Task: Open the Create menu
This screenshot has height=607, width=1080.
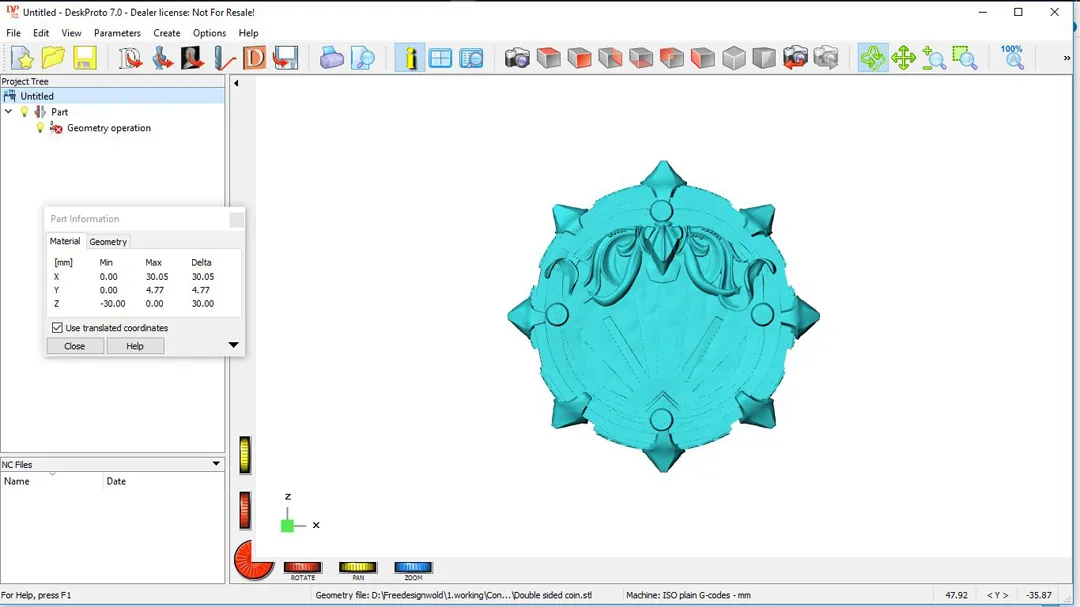Action: pyautogui.click(x=167, y=33)
